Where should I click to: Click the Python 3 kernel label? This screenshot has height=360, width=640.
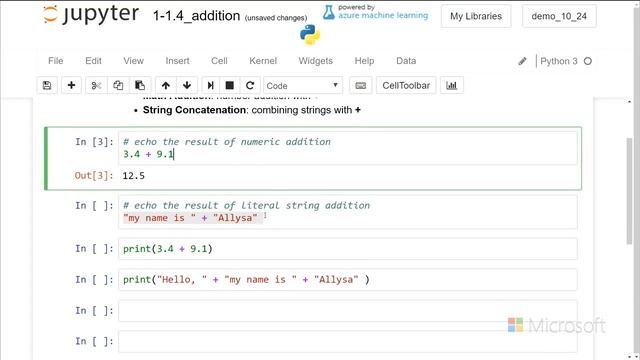pos(558,61)
